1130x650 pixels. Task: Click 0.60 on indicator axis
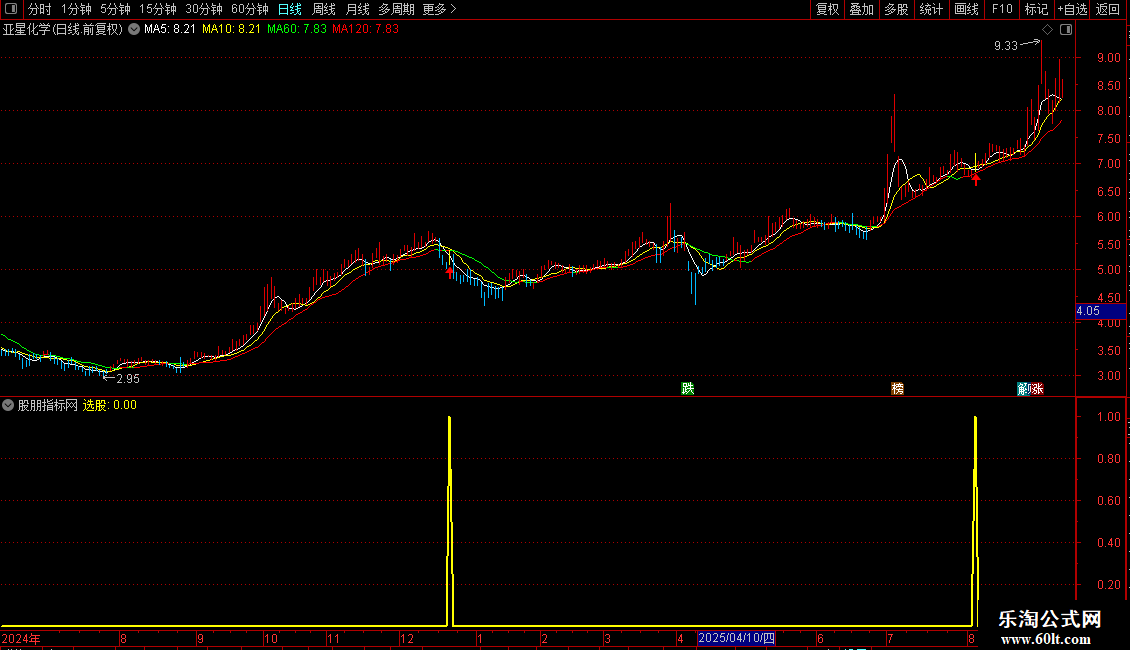point(1108,500)
